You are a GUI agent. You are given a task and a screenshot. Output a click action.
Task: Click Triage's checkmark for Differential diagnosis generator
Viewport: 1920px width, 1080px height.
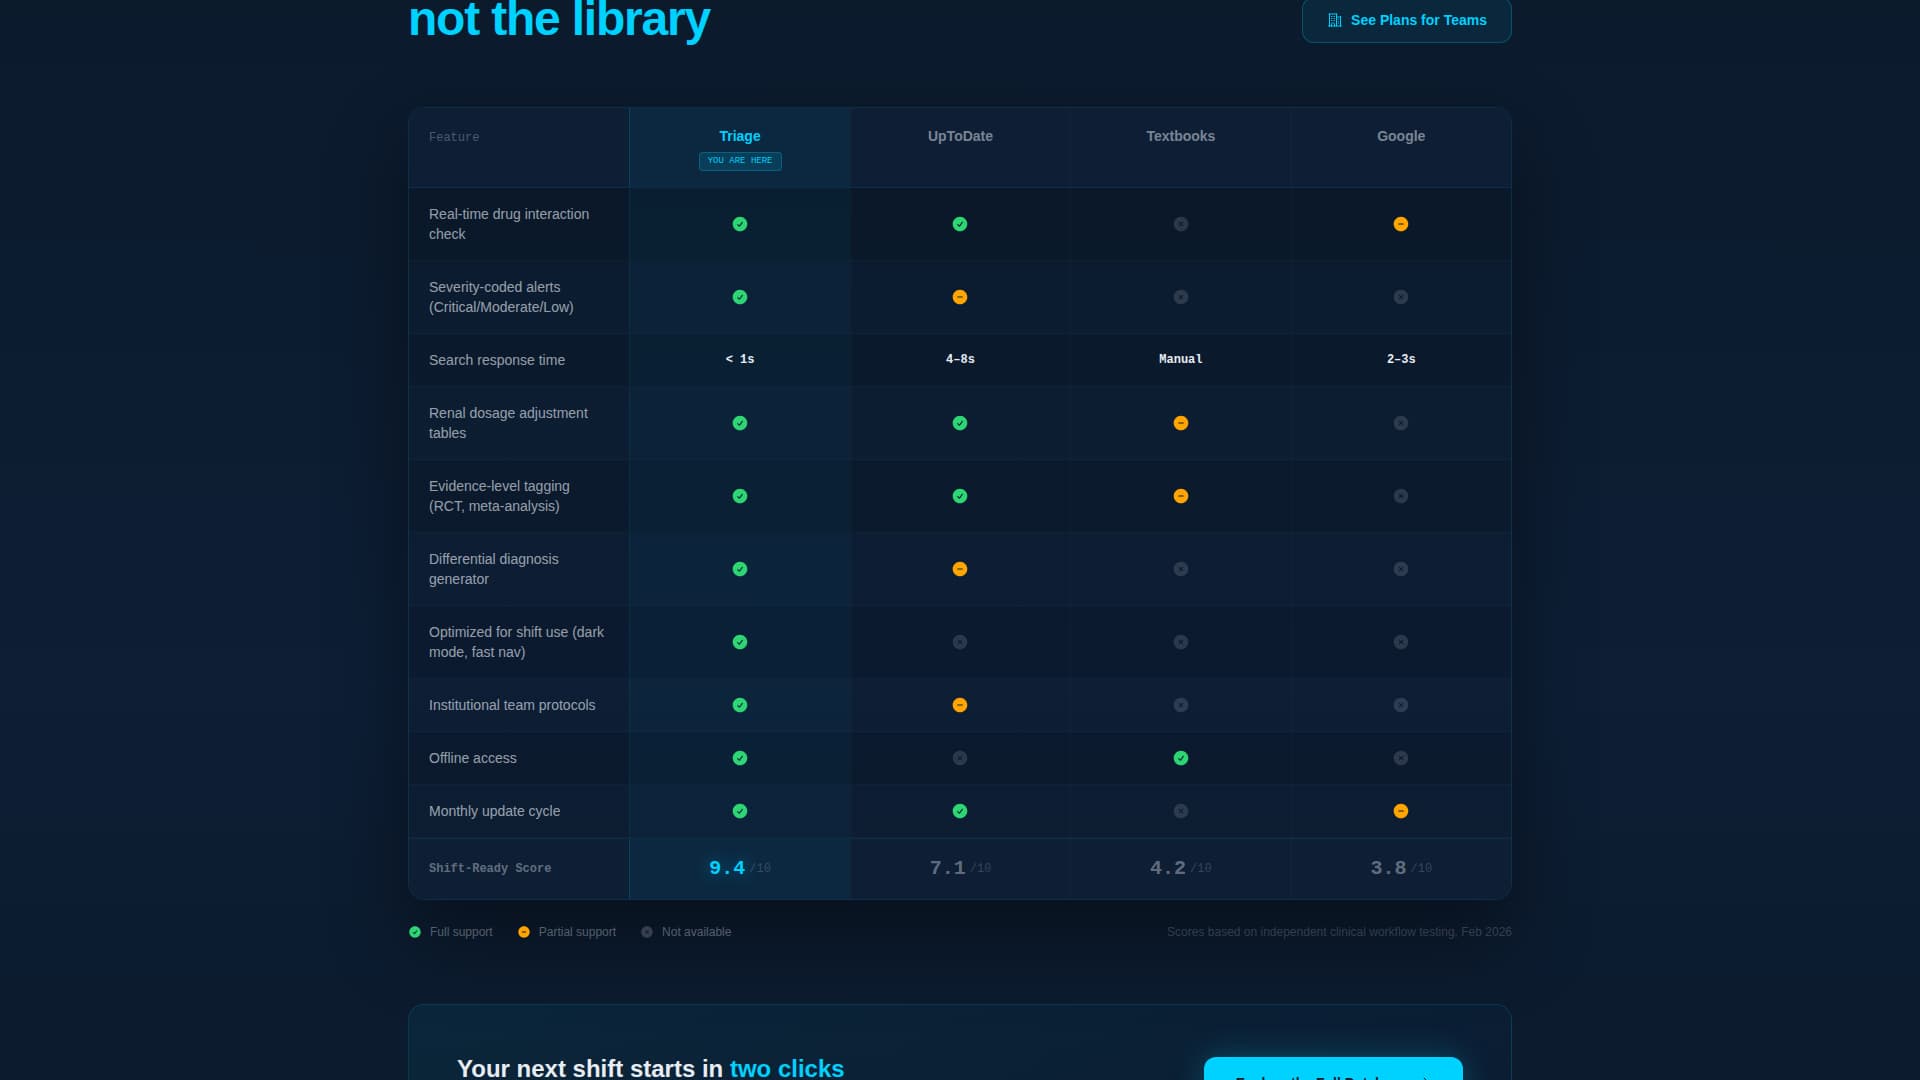(x=740, y=569)
